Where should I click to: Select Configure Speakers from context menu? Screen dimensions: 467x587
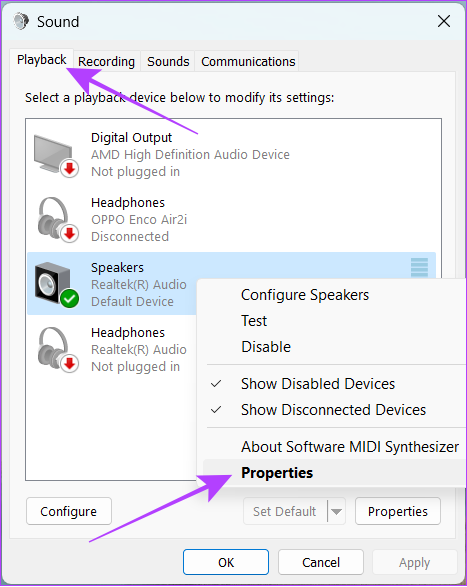click(x=305, y=295)
